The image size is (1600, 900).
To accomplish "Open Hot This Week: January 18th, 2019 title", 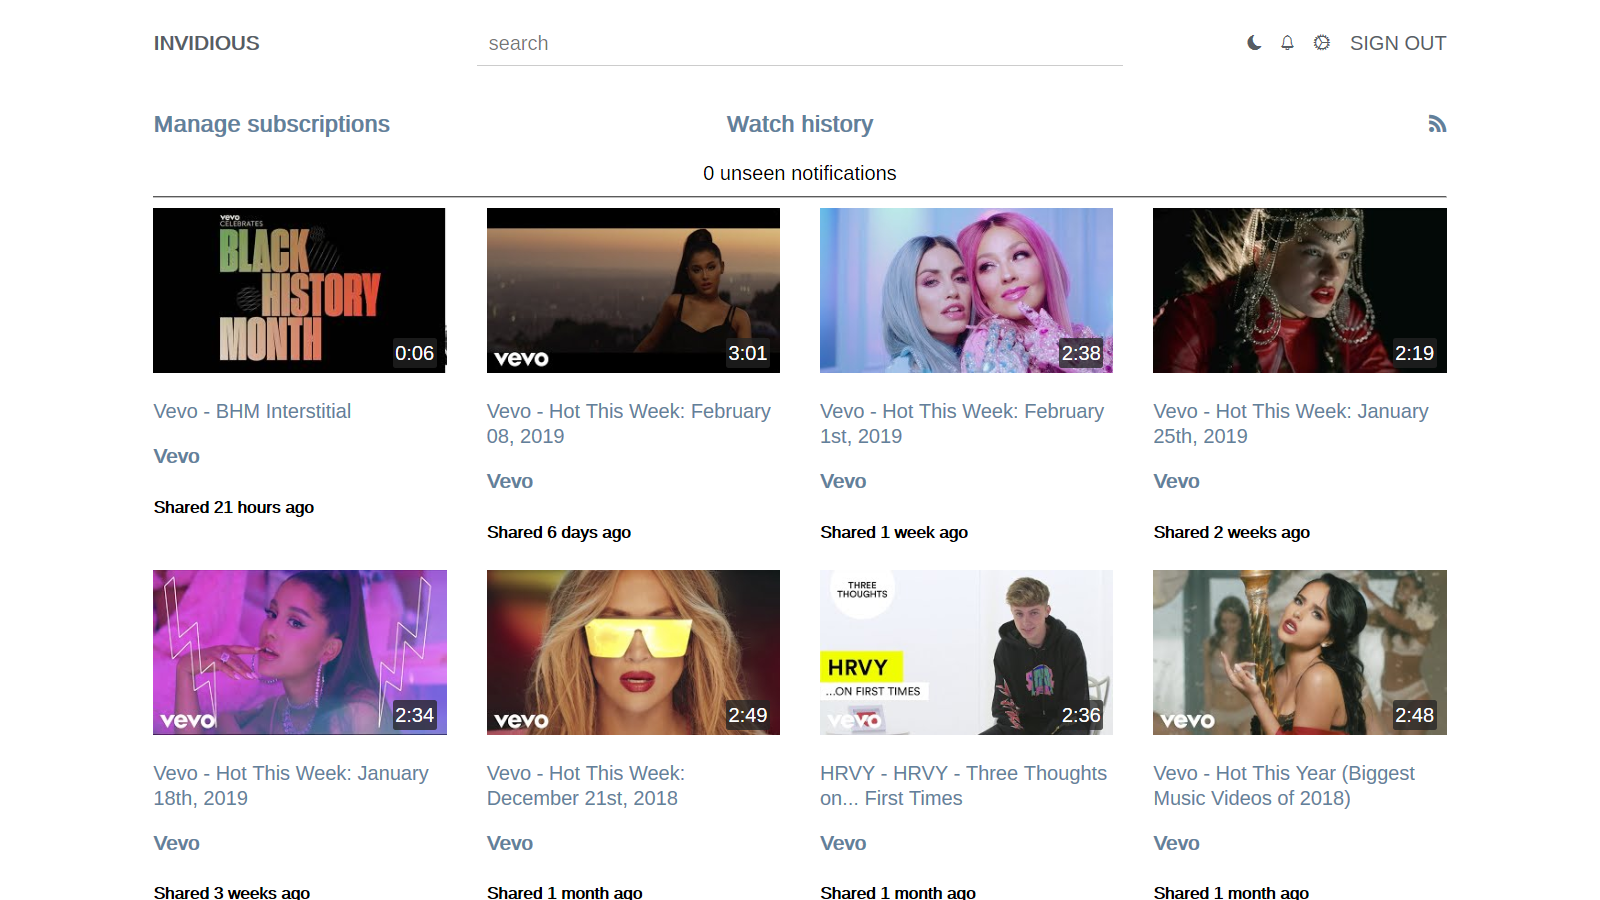I will [x=290, y=785].
